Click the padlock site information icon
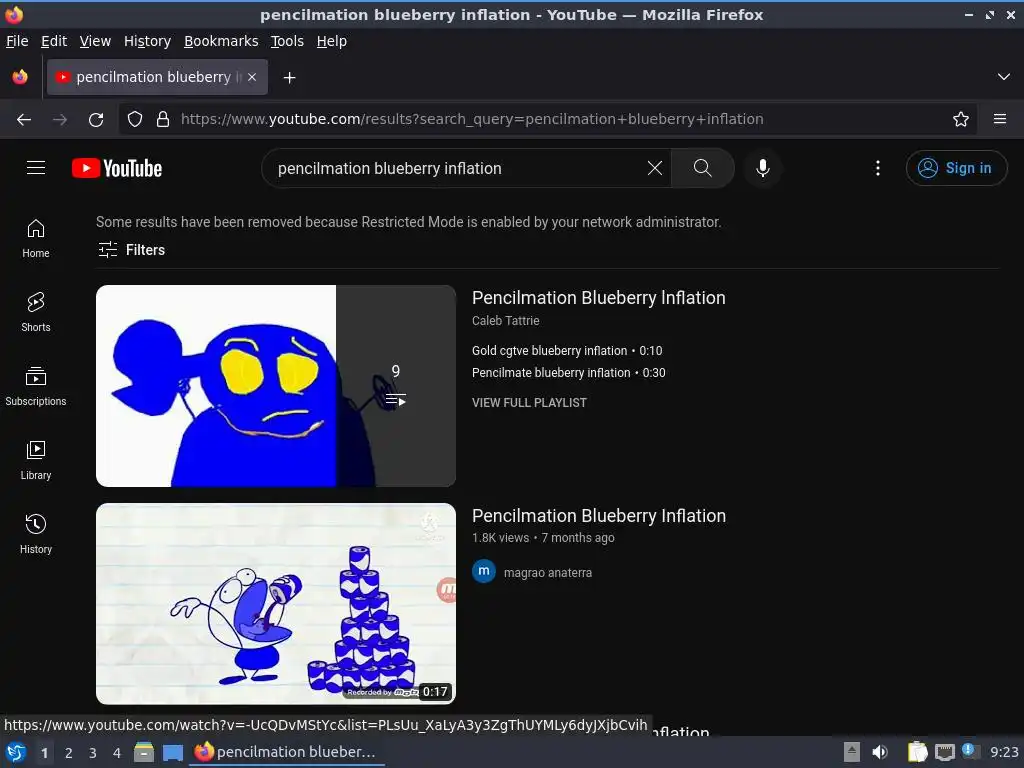Viewport: 1024px width, 768px height. pyautogui.click(x=163, y=120)
